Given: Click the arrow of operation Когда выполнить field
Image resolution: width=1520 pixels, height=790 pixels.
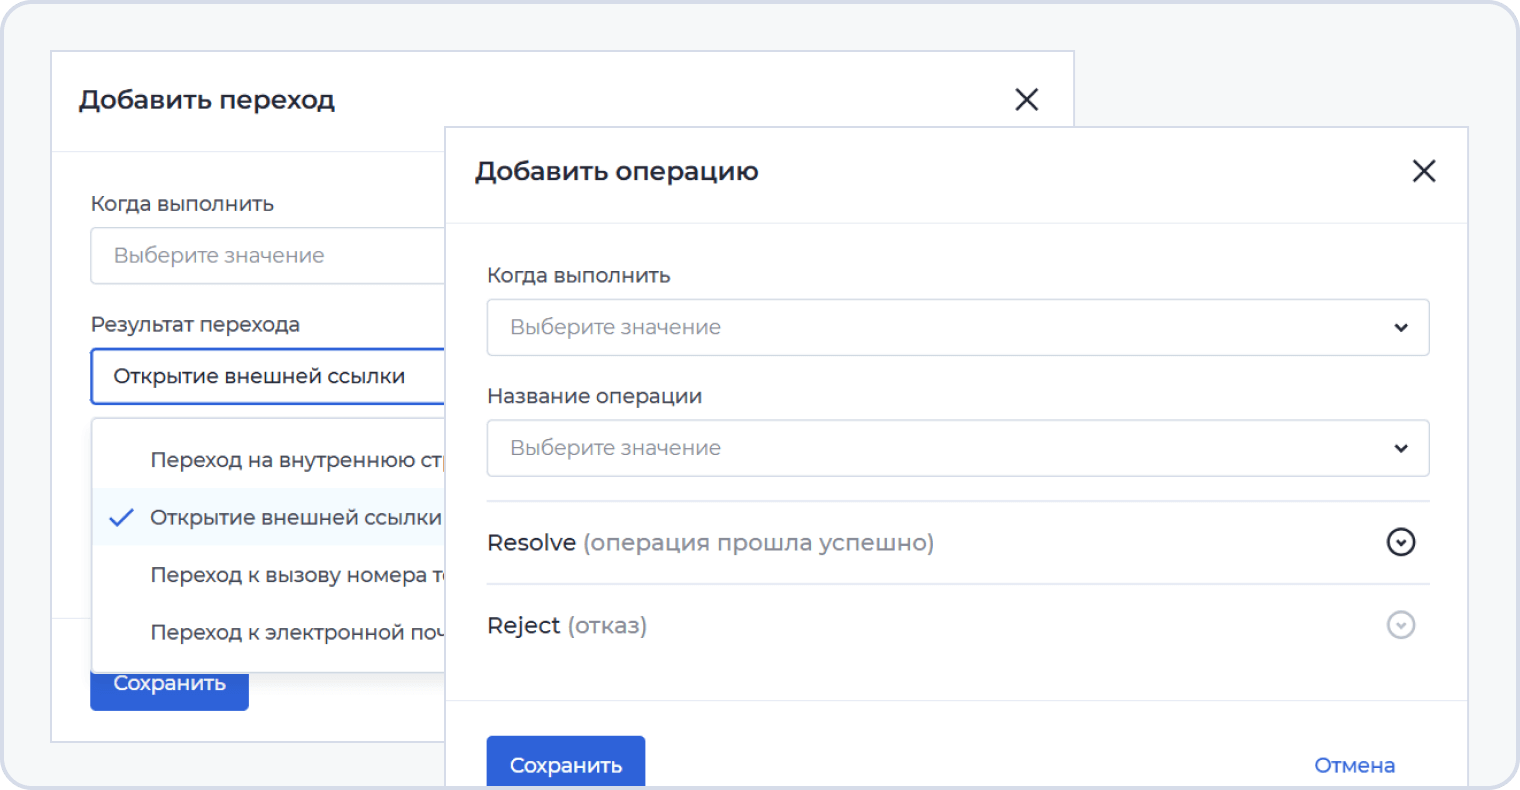Looking at the screenshot, I should tap(1400, 327).
